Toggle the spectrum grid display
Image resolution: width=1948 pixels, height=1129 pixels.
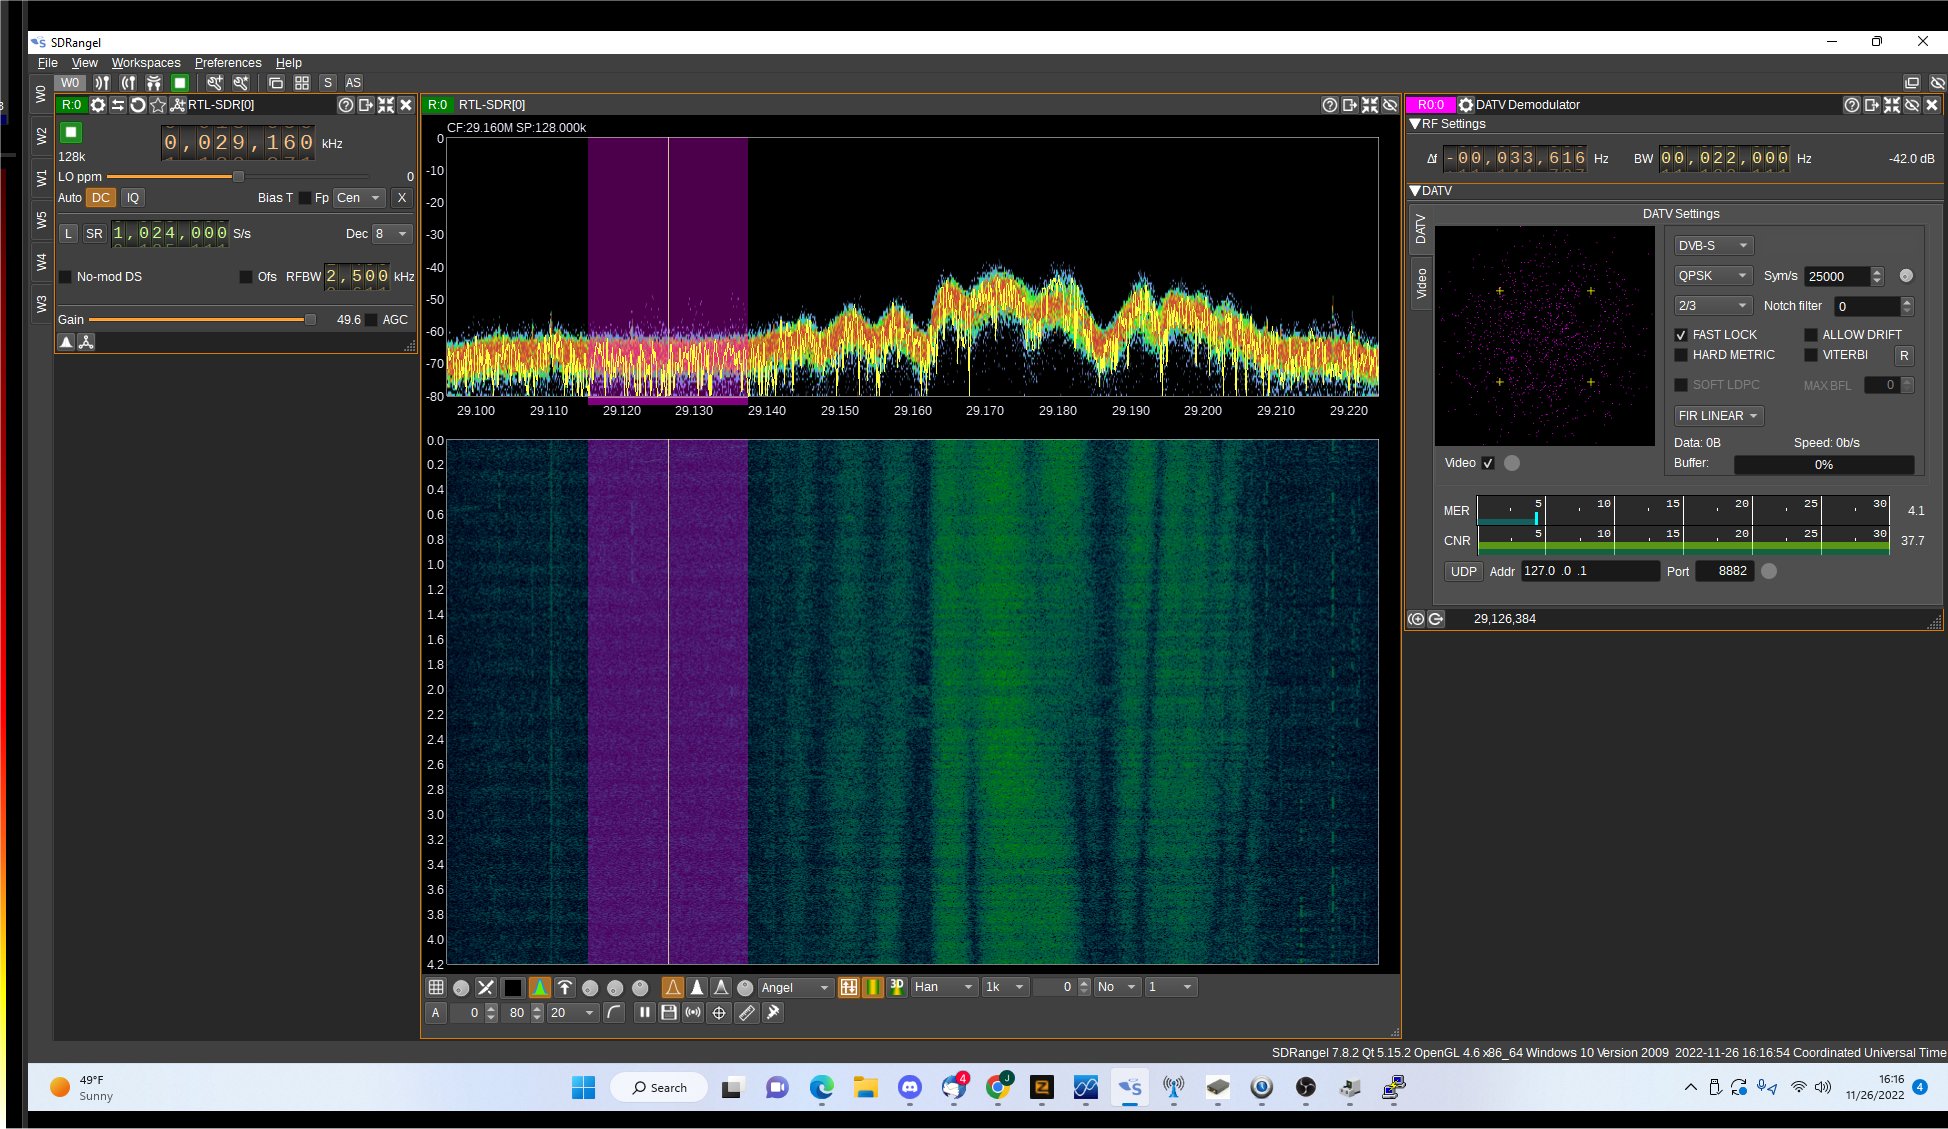pyautogui.click(x=436, y=987)
